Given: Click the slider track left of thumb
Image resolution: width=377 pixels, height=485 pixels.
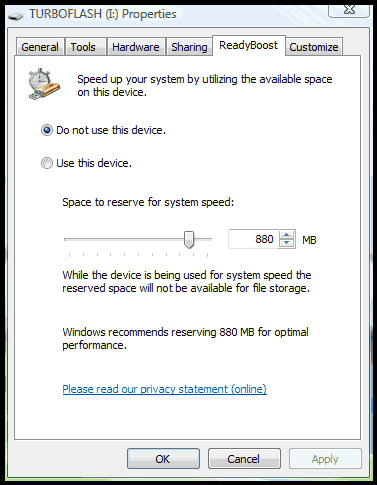Looking at the screenshot, I should (x=124, y=239).
